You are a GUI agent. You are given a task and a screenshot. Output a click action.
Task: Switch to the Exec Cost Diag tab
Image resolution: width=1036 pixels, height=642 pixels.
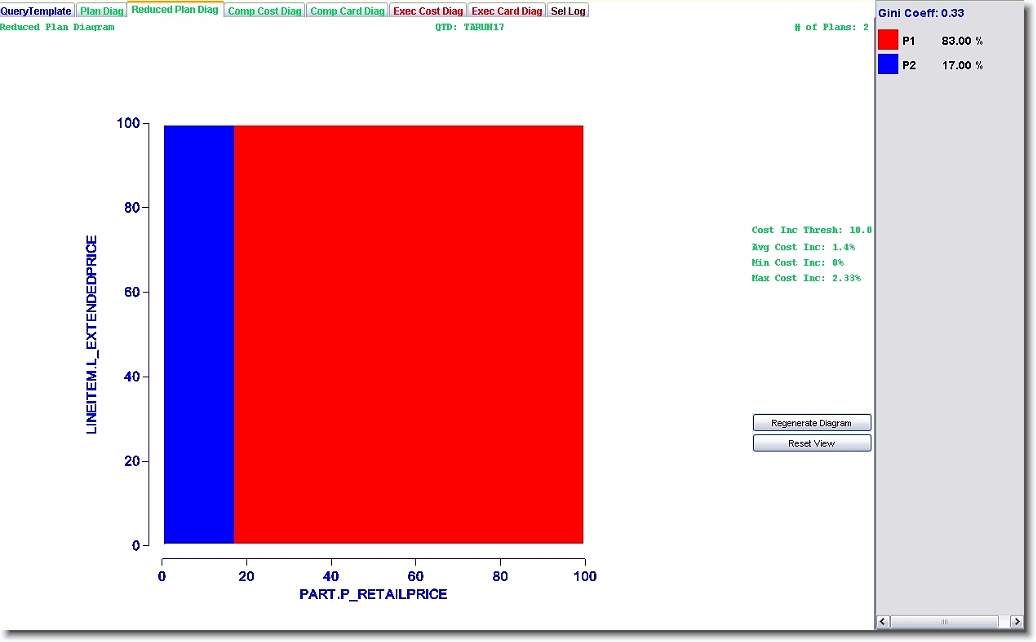[x=428, y=11]
